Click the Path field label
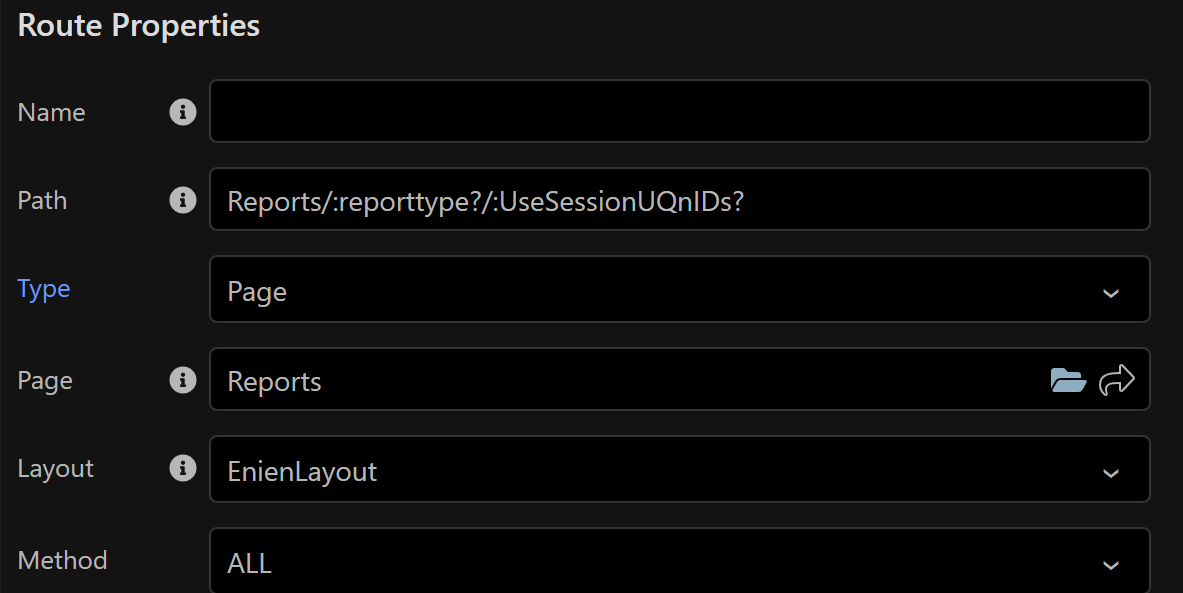1183x593 pixels. coord(42,200)
